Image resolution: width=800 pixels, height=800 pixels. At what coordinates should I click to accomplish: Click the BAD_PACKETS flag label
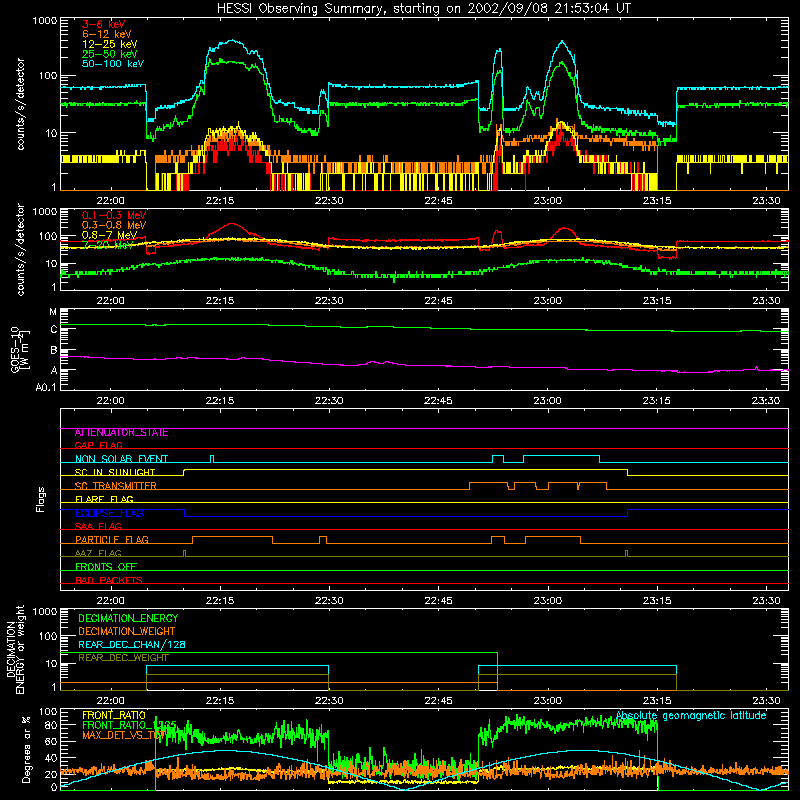(109, 580)
